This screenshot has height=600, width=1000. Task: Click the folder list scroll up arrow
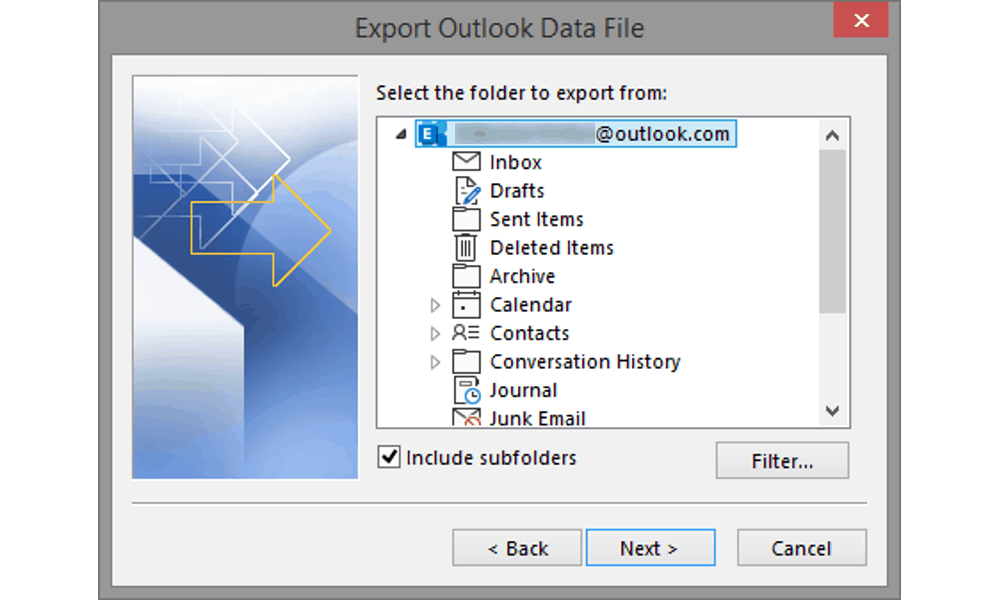pos(832,135)
